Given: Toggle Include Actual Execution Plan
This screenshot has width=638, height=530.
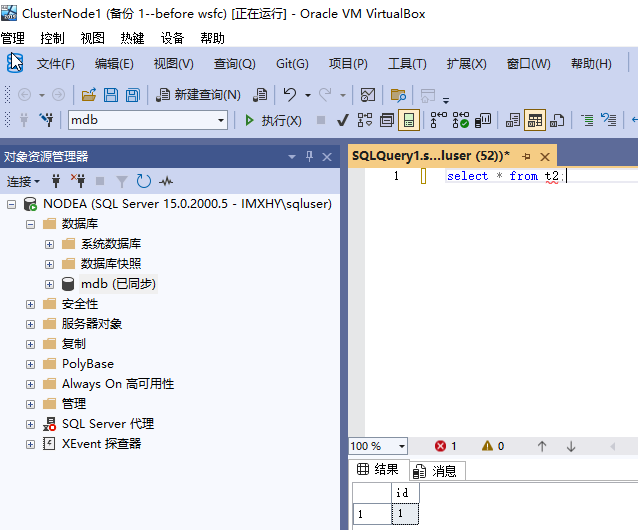Looking at the screenshot, I should coord(439,120).
